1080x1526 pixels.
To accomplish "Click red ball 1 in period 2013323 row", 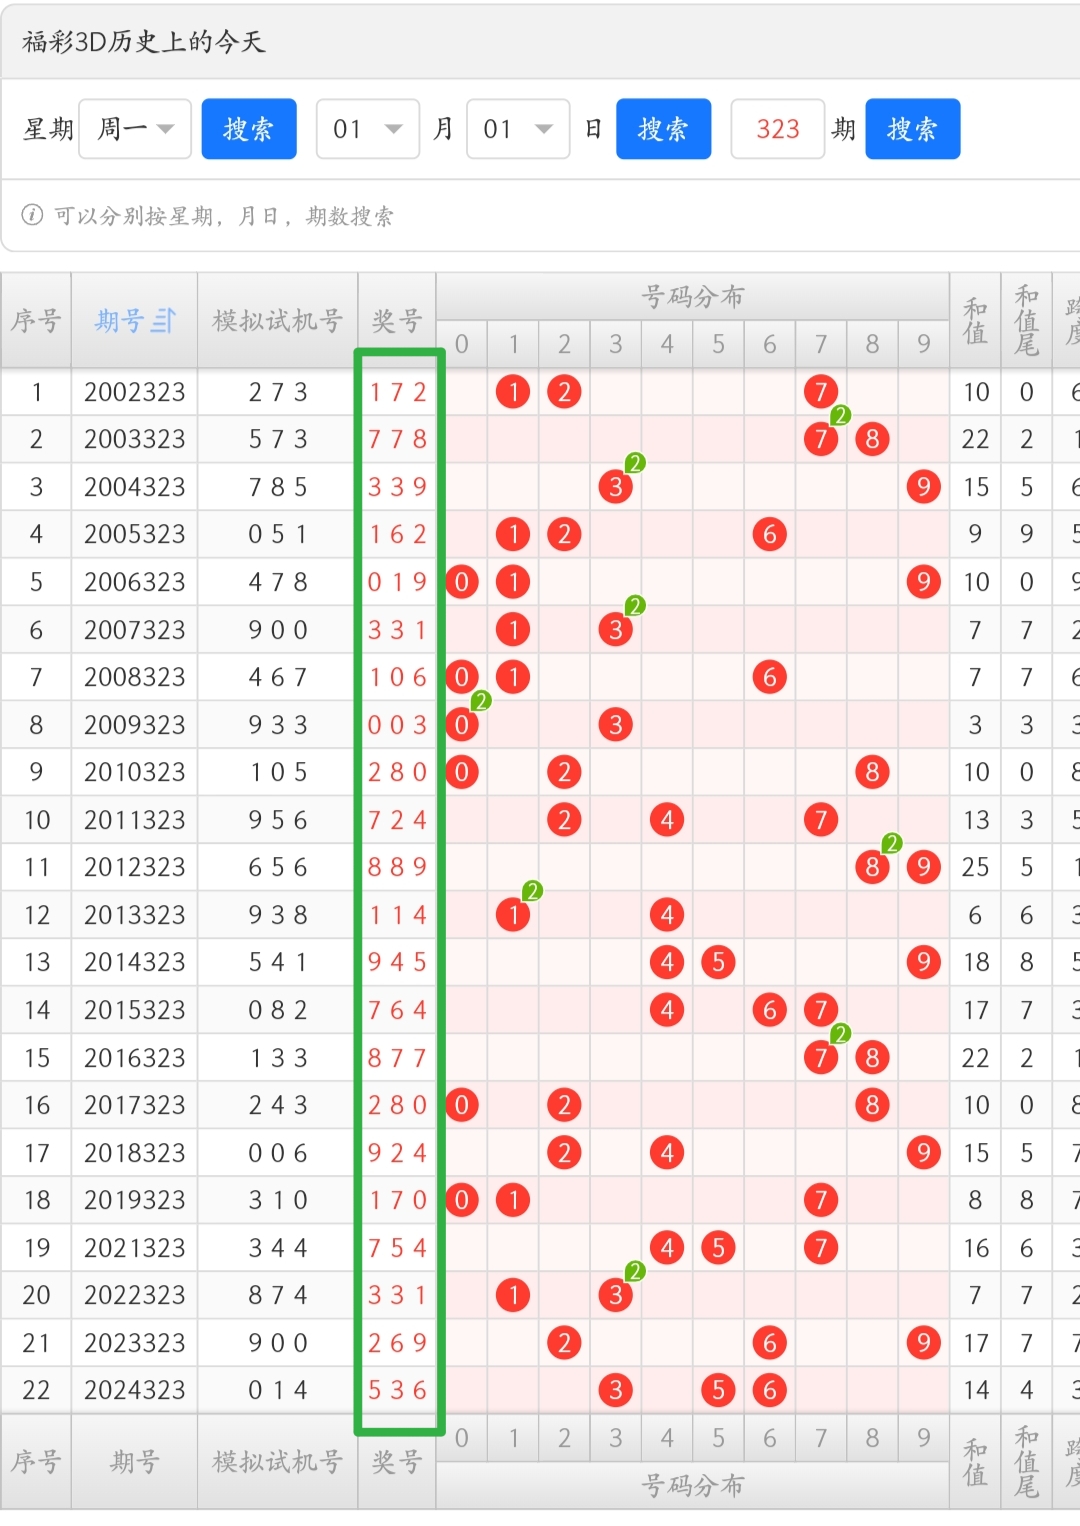I will [513, 915].
